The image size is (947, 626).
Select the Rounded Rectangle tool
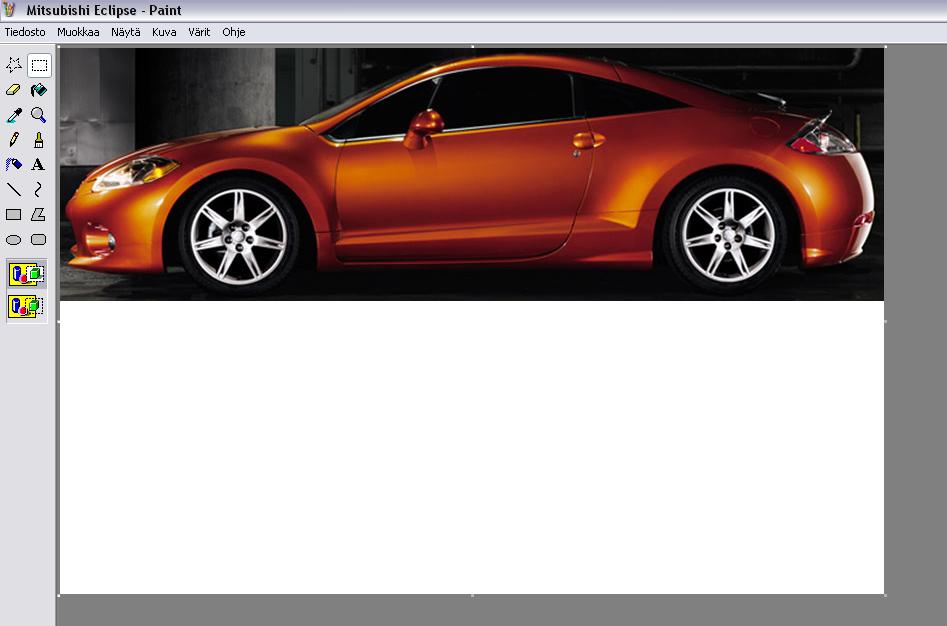pyautogui.click(x=39, y=240)
